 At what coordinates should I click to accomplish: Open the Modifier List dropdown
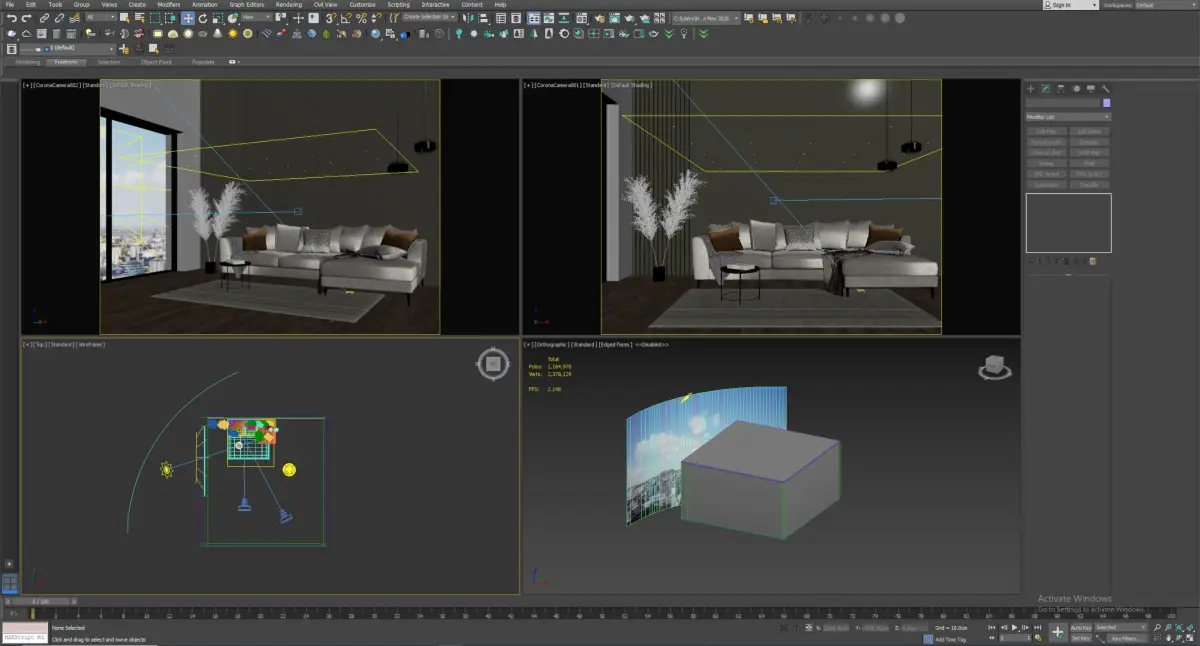coord(1068,117)
